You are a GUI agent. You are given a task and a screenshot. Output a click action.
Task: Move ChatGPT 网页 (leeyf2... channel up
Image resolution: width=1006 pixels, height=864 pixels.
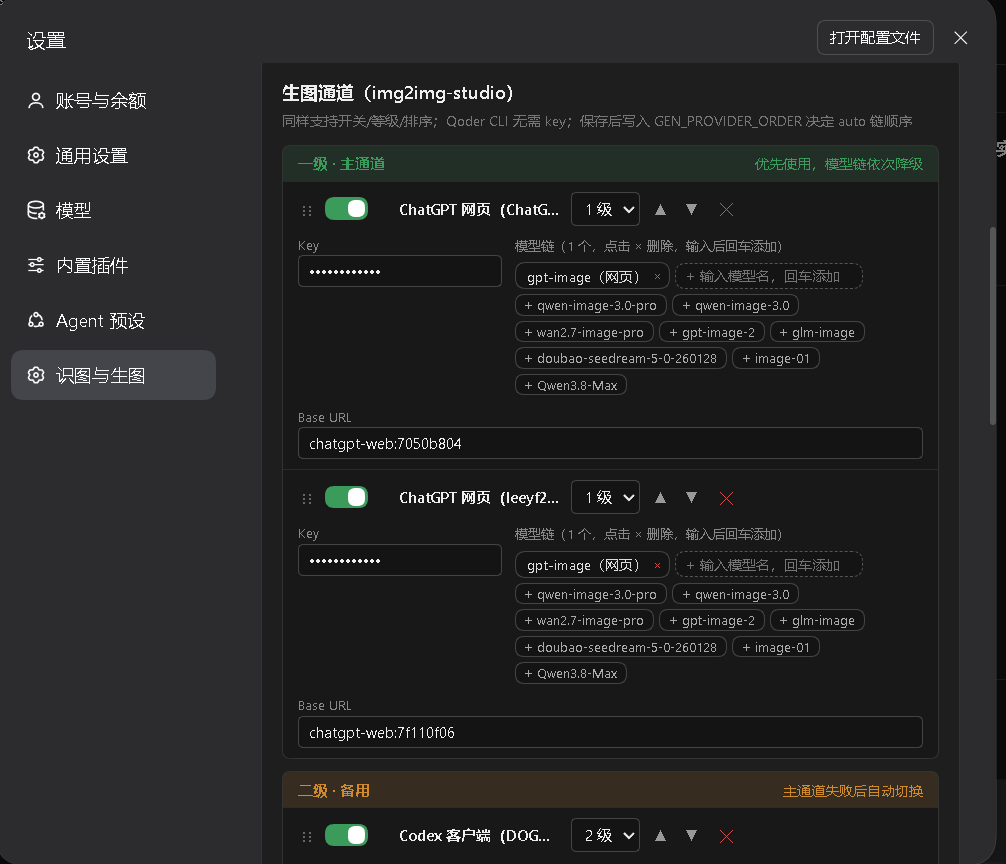(x=660, y=497)
